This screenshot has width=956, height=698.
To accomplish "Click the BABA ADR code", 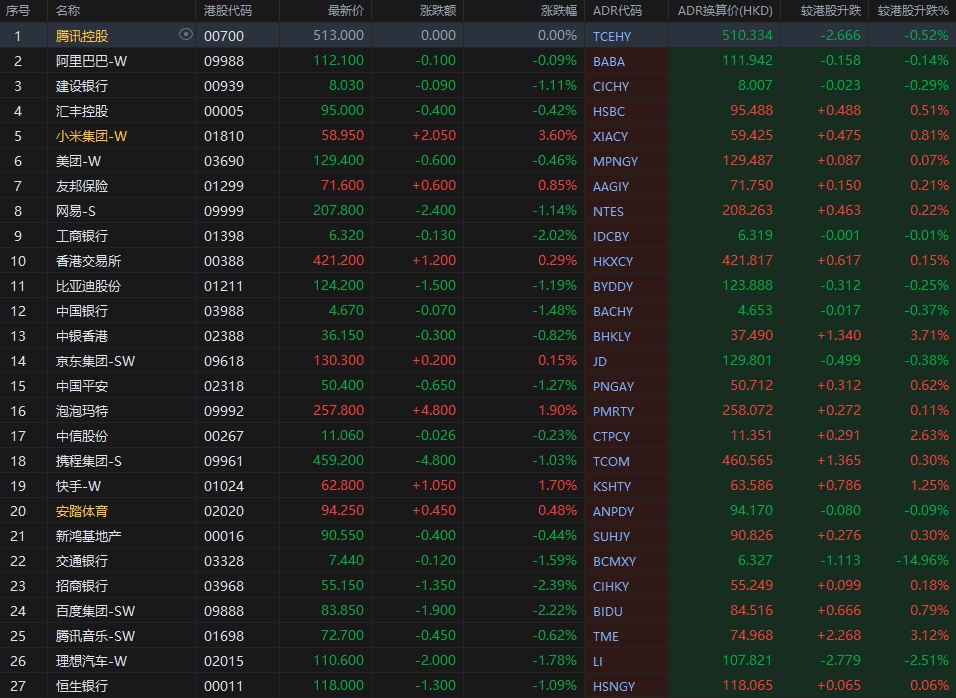I will [x=608, y=61].
